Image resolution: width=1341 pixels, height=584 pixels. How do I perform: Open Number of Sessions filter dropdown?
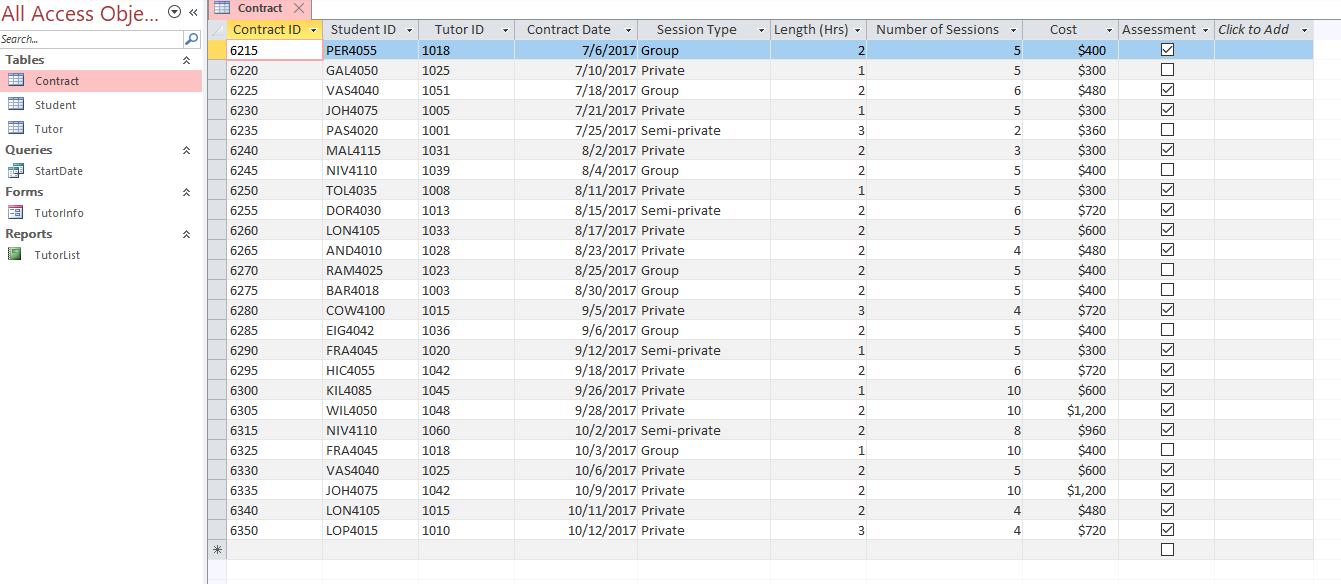[x=1013, y=31]
